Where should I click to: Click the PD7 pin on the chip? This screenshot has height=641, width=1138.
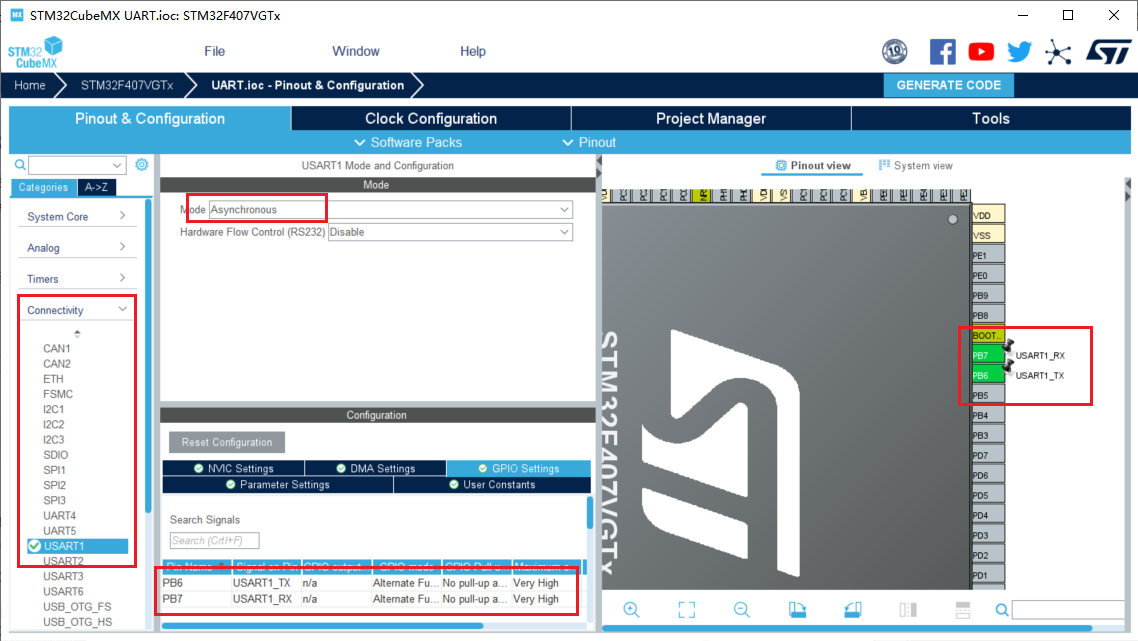(x=988, y=455)
